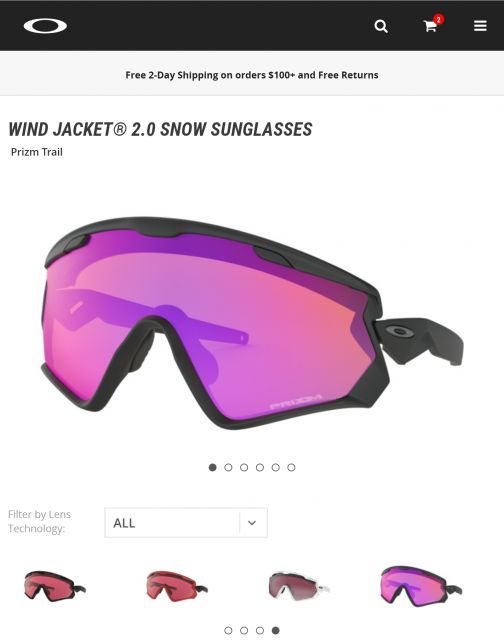This screenshot has height=640, width=504.
Task: Choose the black frame rose lens variant
Action: 55,587
